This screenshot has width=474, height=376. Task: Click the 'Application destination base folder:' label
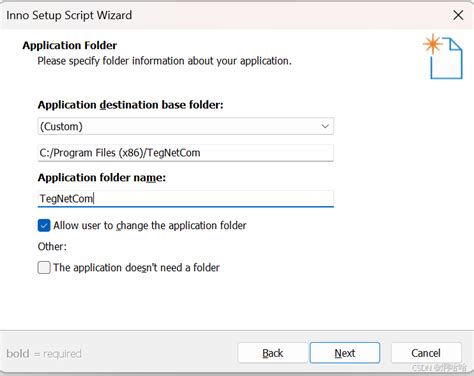click(x=130, y=105)
